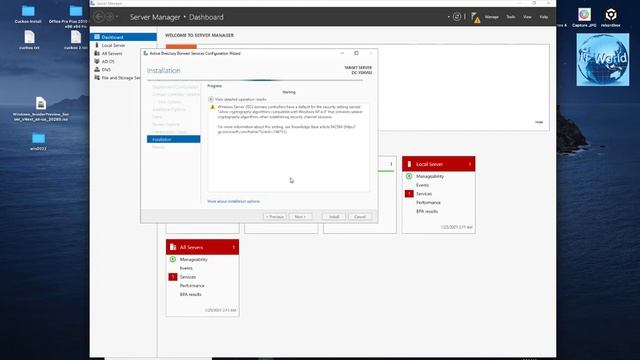Screen dimensions: 640x360
Task: Click the red Services alert badge in All Servers tile
Action: (x=173, y=277)
